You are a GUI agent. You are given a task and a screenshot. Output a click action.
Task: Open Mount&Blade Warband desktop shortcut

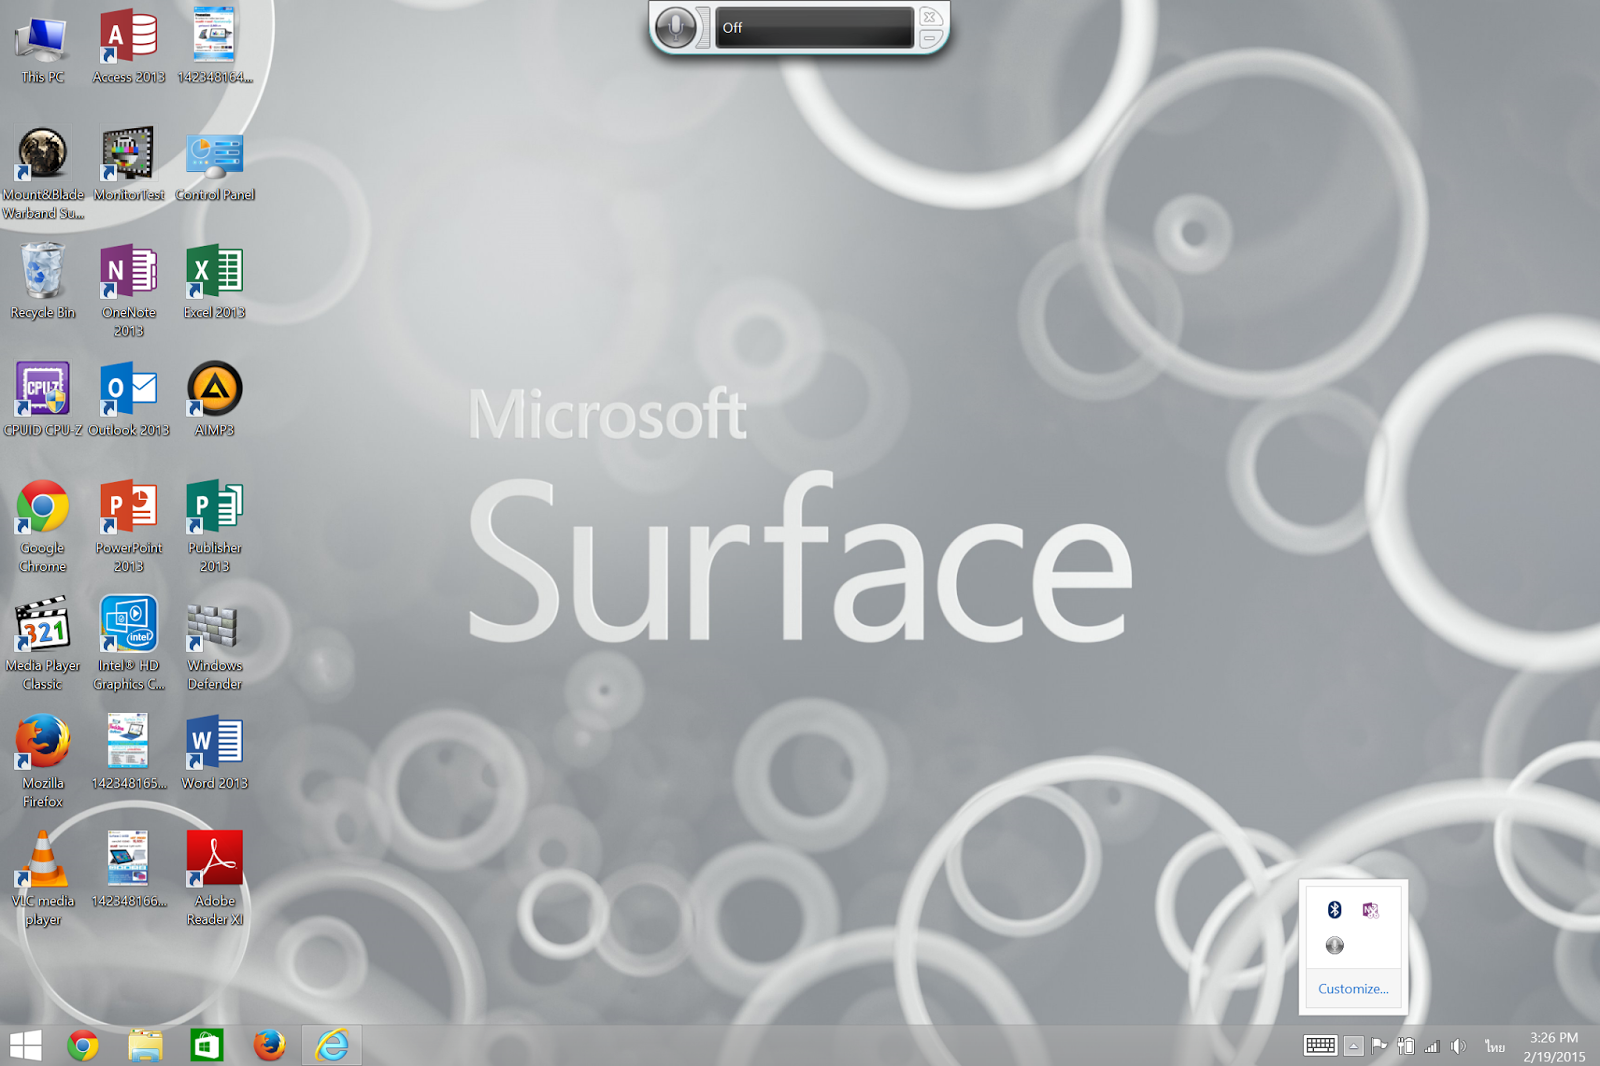[x=42, y=173]
